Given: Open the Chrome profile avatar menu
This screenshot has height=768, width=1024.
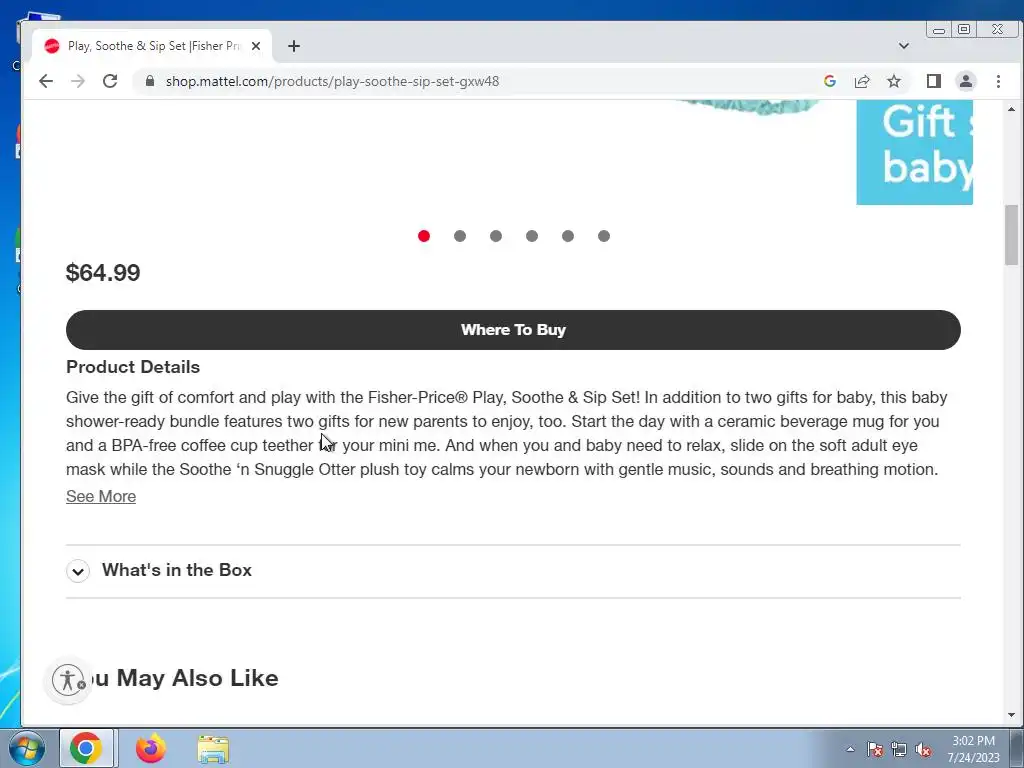Looking at the screenshot, I should click(x=965, y=81).
